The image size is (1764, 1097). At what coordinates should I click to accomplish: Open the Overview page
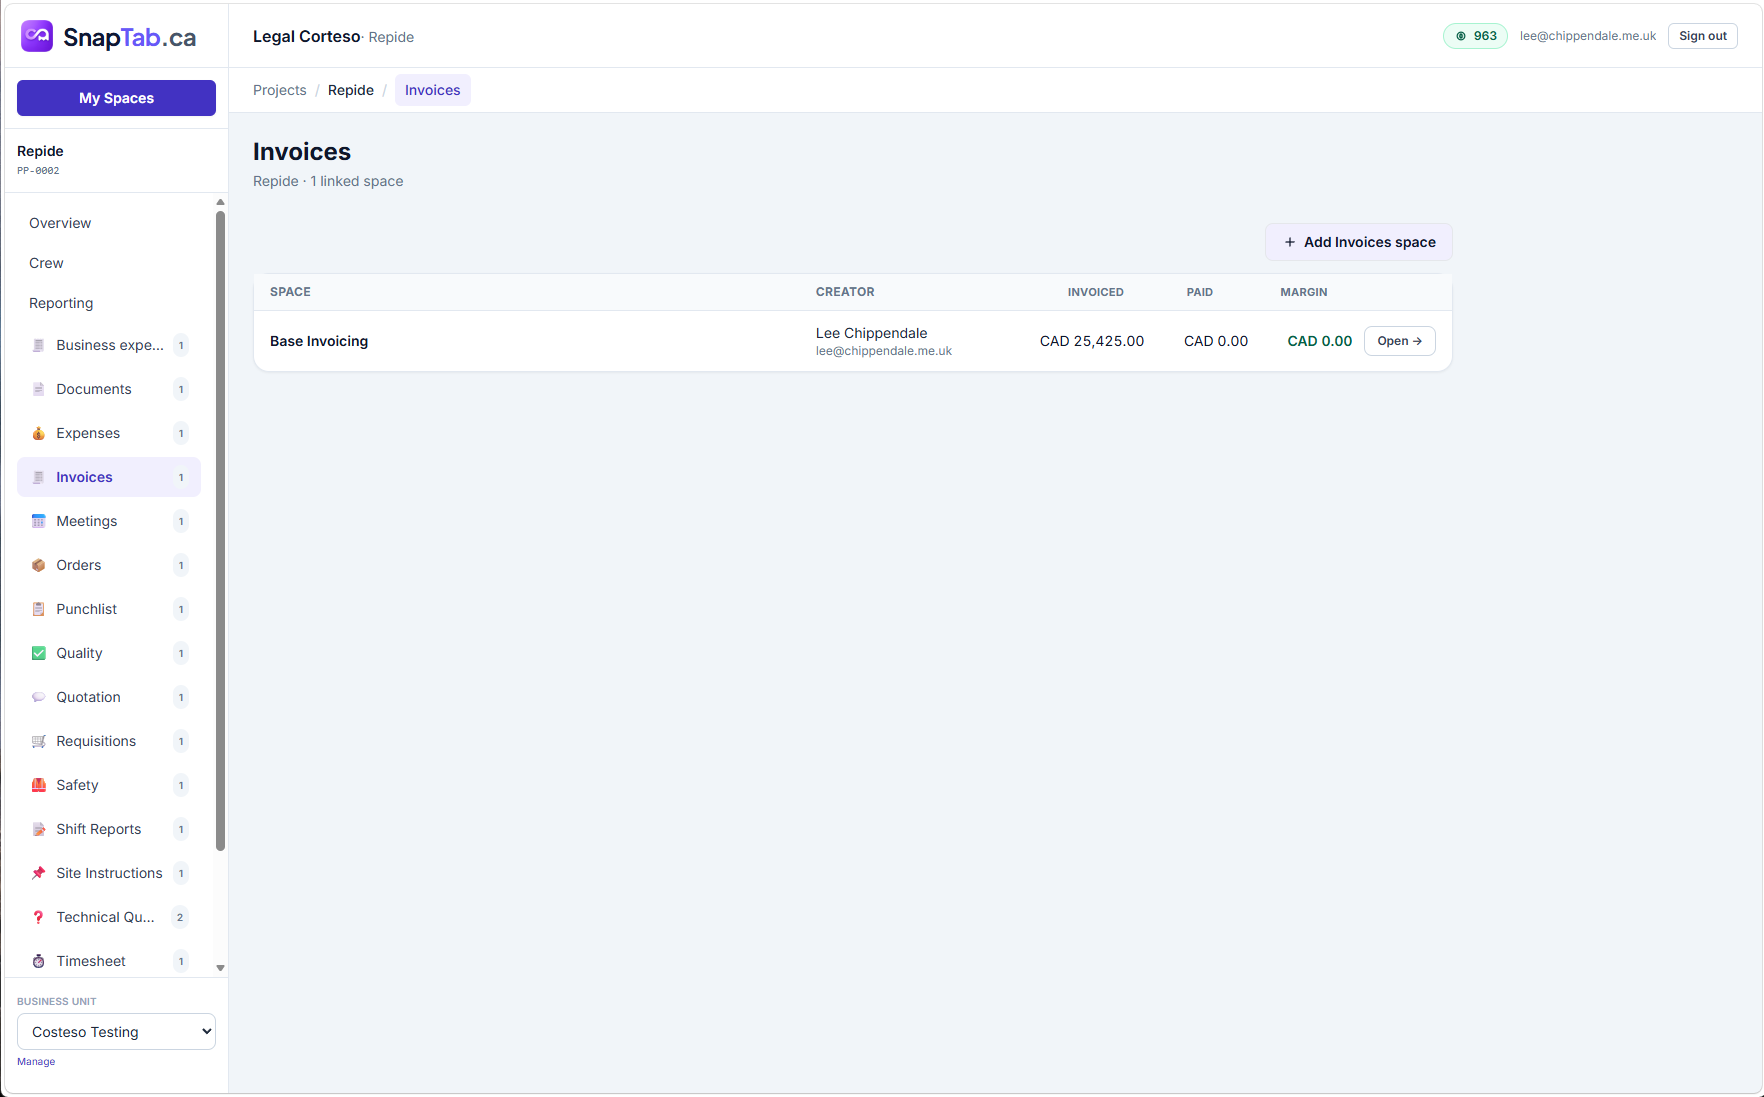point(60,223)
